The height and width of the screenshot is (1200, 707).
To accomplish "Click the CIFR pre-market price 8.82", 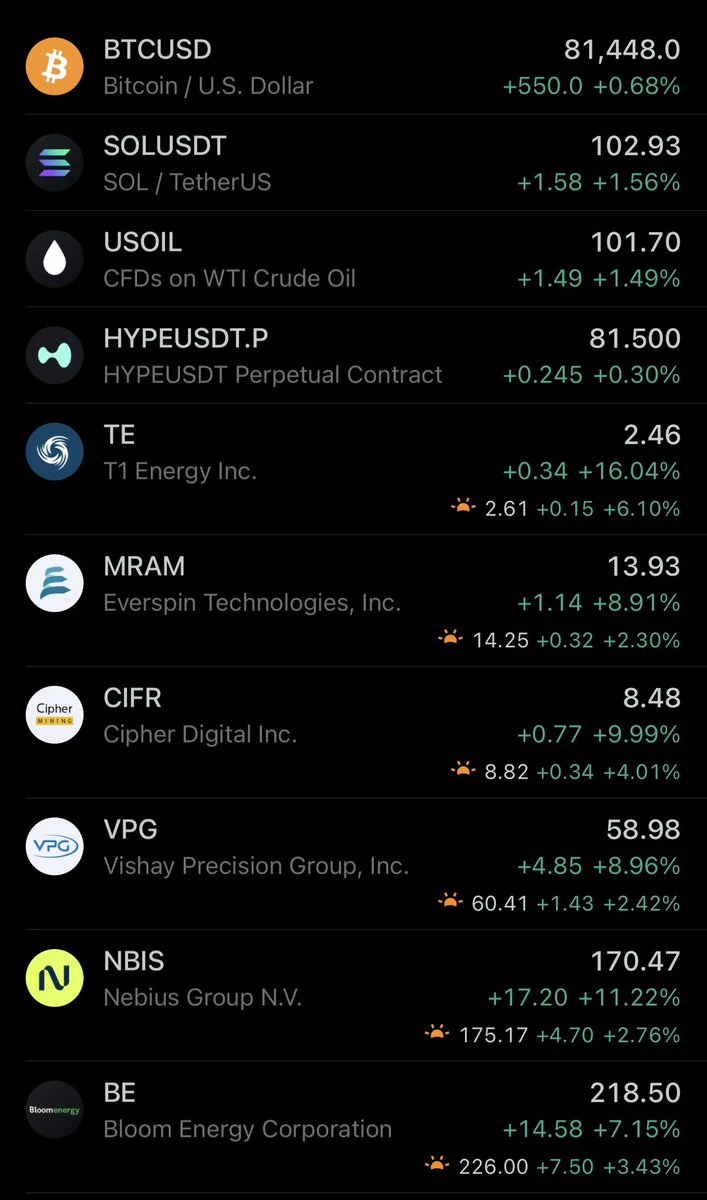I will pos(506,771).
